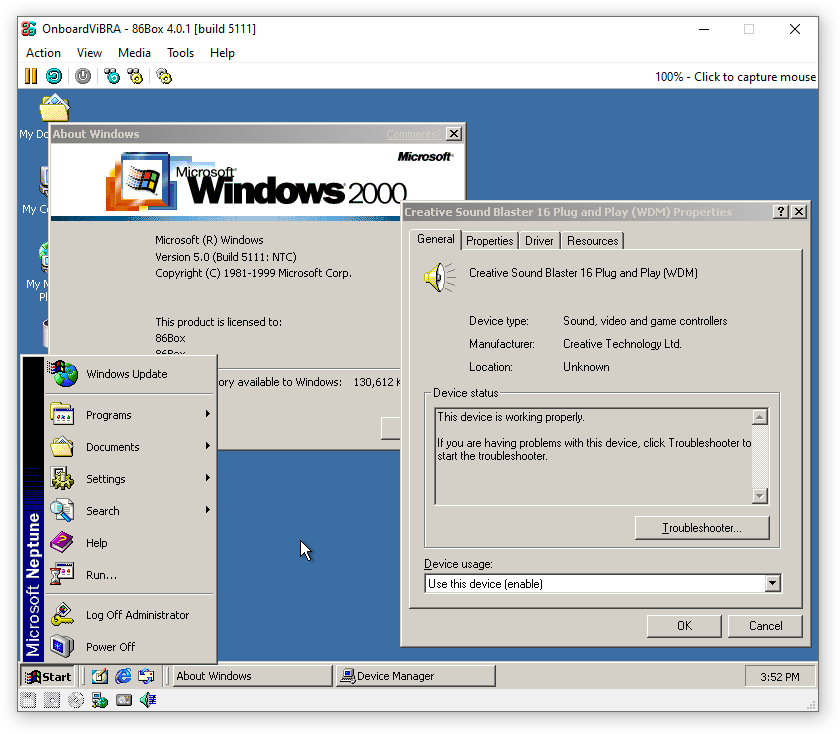Open Outlook Express icon in Quick Launch

click(146, 676)
